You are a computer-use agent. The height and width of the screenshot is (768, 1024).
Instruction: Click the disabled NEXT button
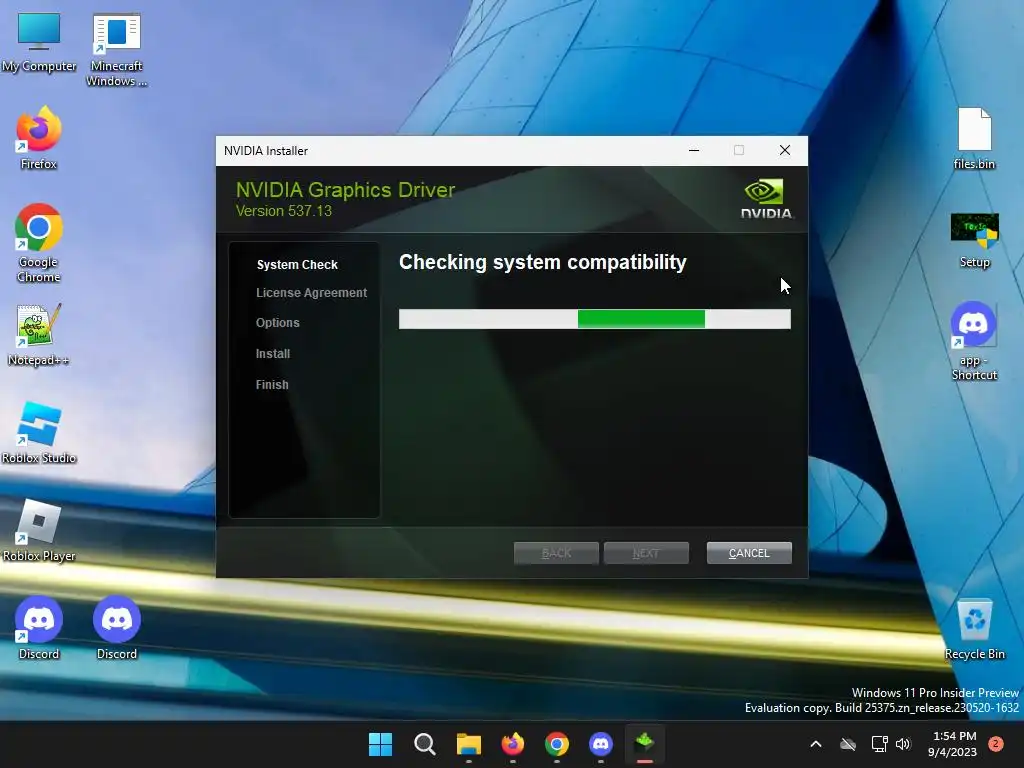(646, 553)
